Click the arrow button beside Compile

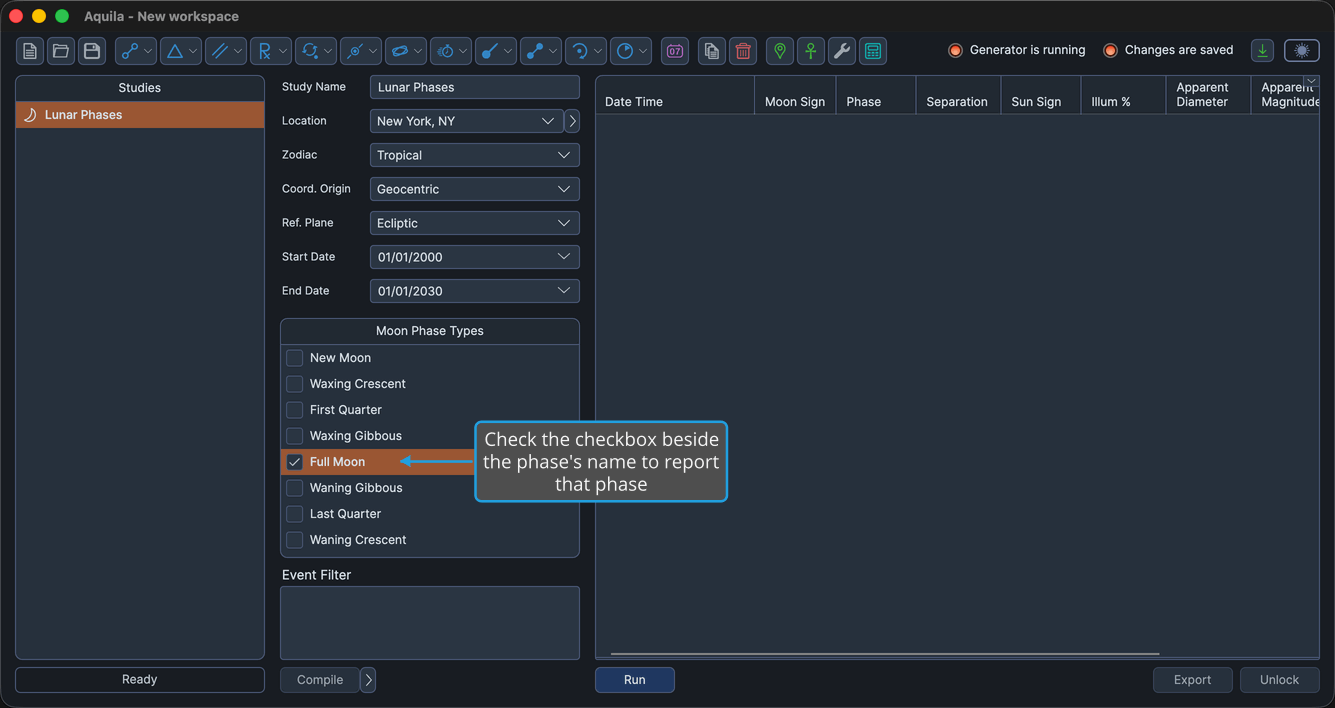click(x=368, y=680)
